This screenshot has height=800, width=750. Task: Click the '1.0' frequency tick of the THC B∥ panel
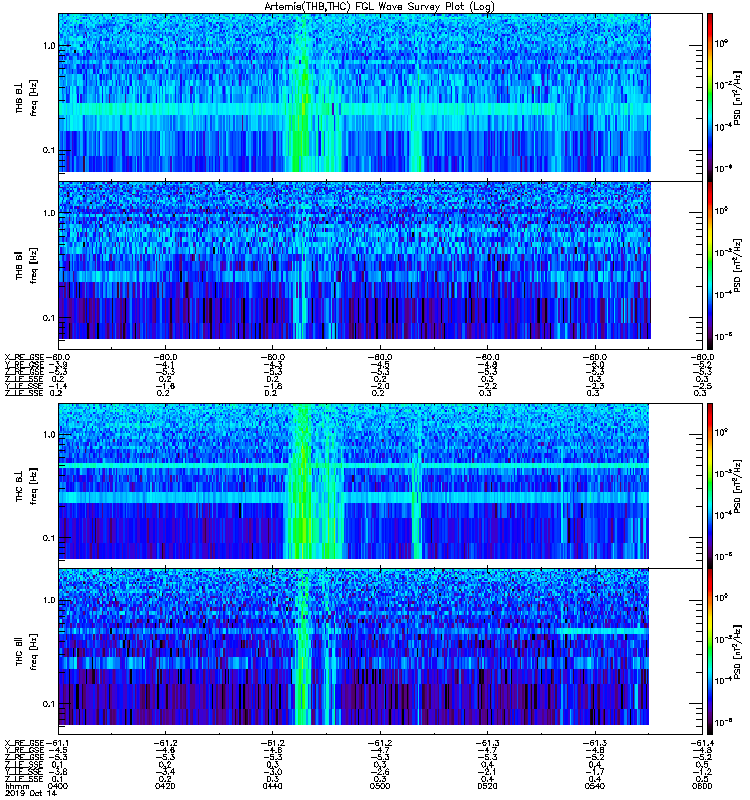pos(49,600)
